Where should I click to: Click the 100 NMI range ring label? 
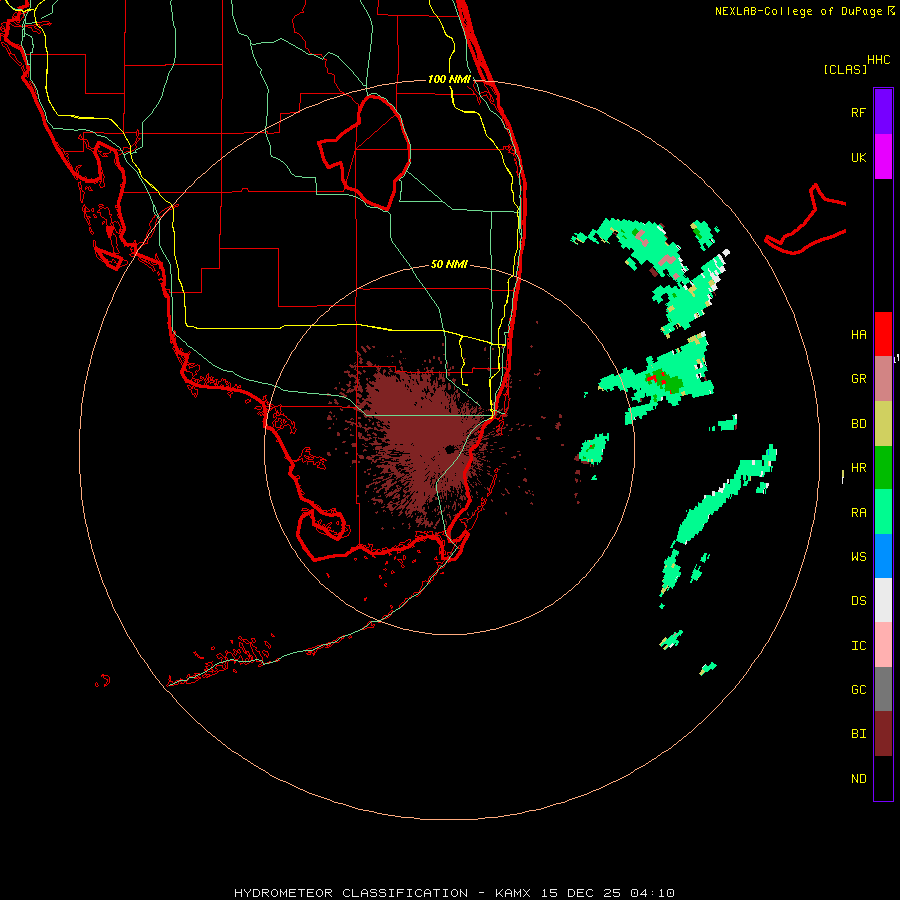pos(449,79)
